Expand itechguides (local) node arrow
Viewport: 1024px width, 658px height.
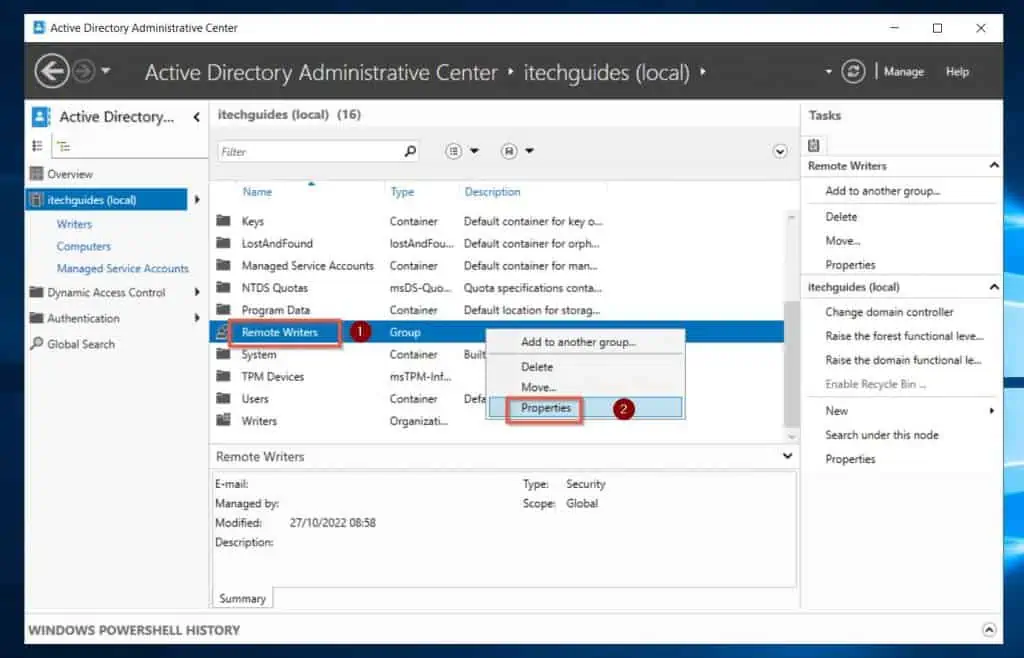[x=197, y=200]
